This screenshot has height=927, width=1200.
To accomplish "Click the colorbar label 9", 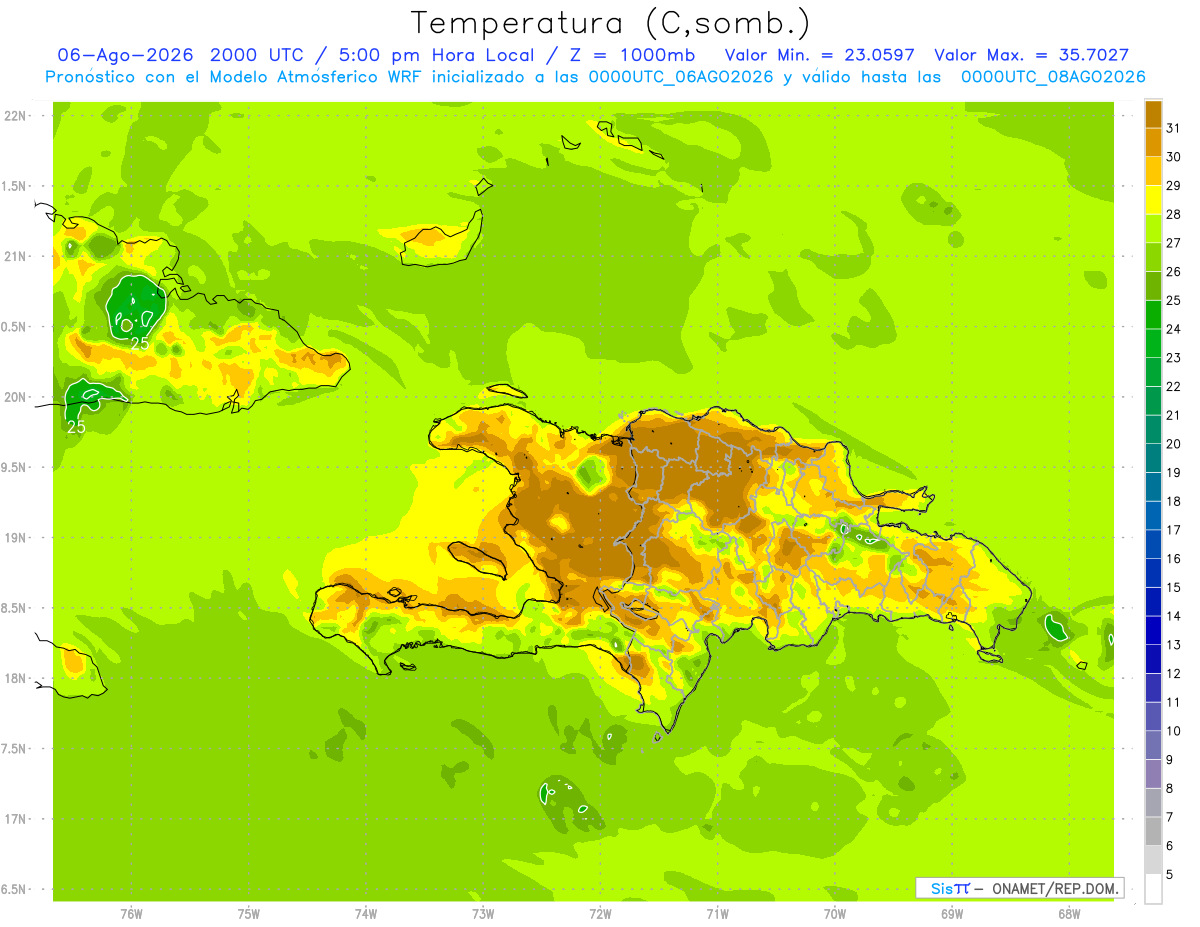I will 1170,760.
